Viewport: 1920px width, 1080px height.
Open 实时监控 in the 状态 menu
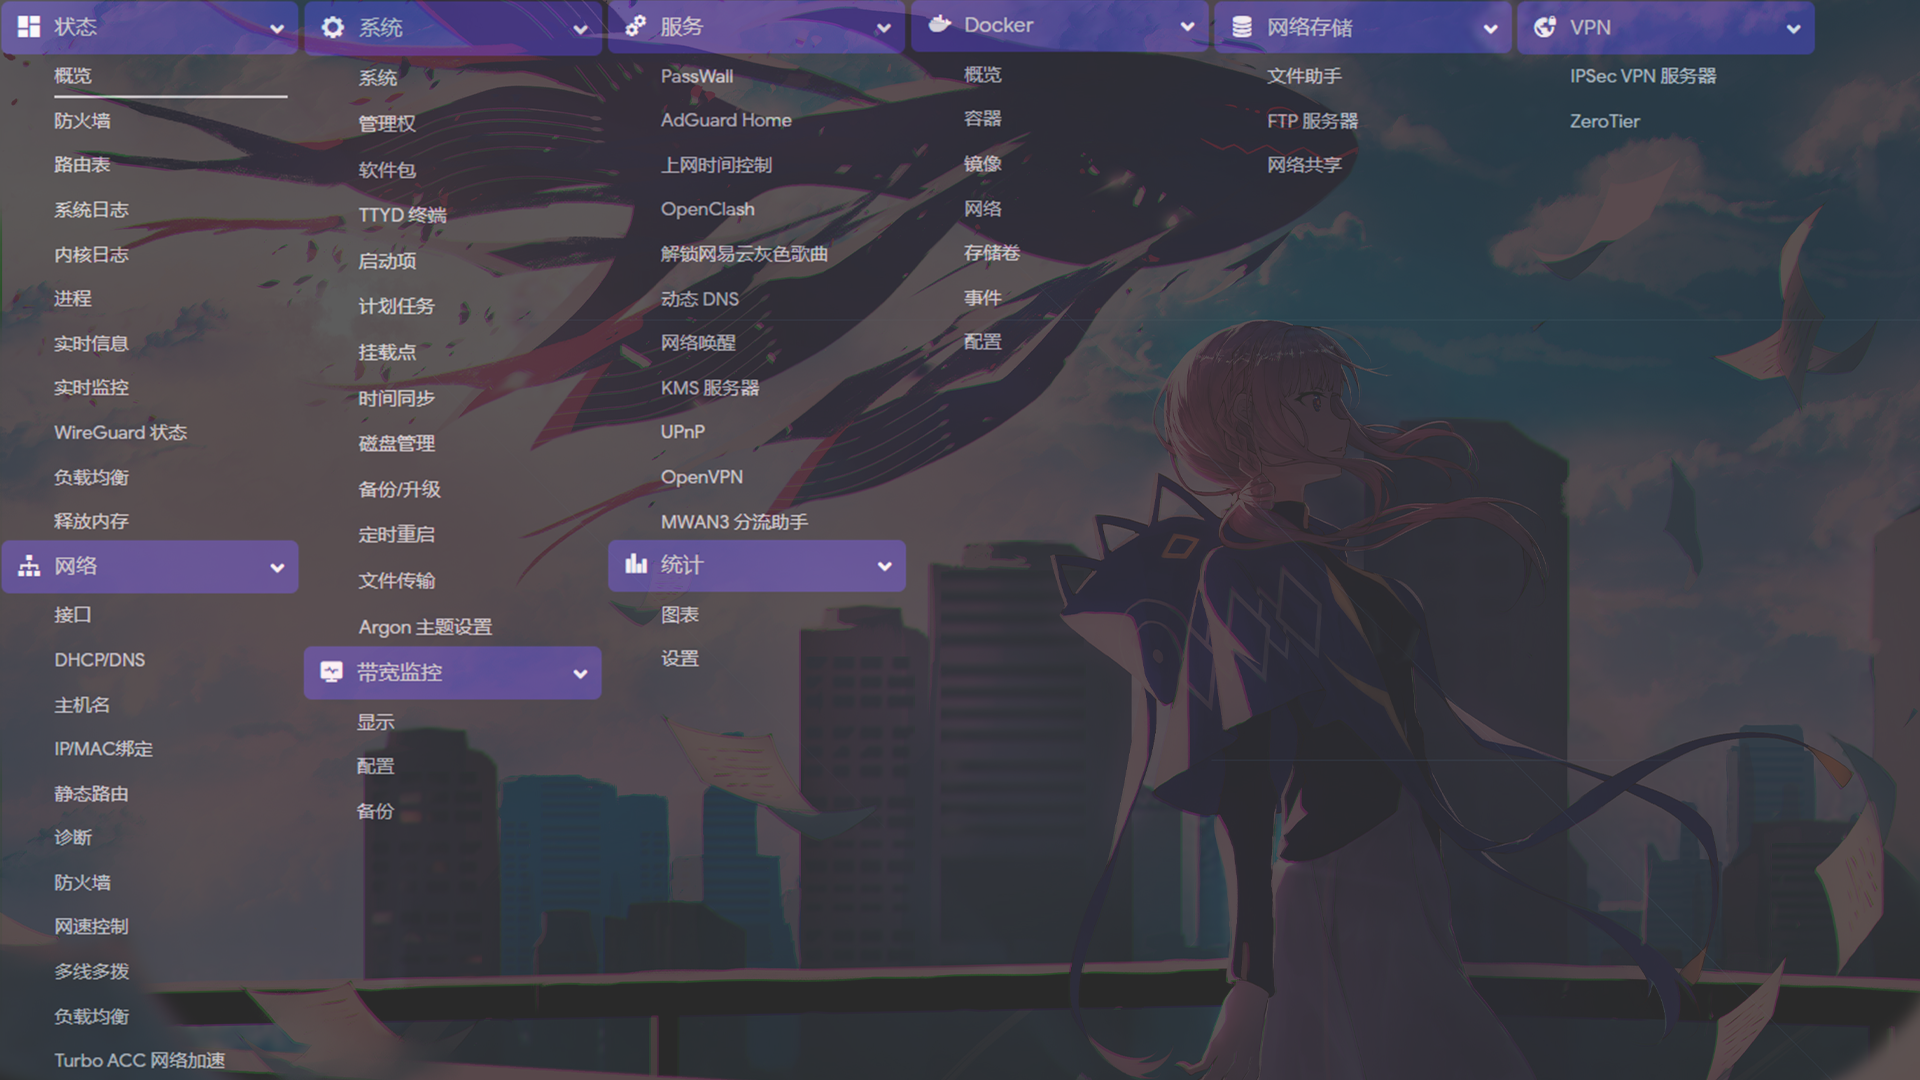click(91, 388)
